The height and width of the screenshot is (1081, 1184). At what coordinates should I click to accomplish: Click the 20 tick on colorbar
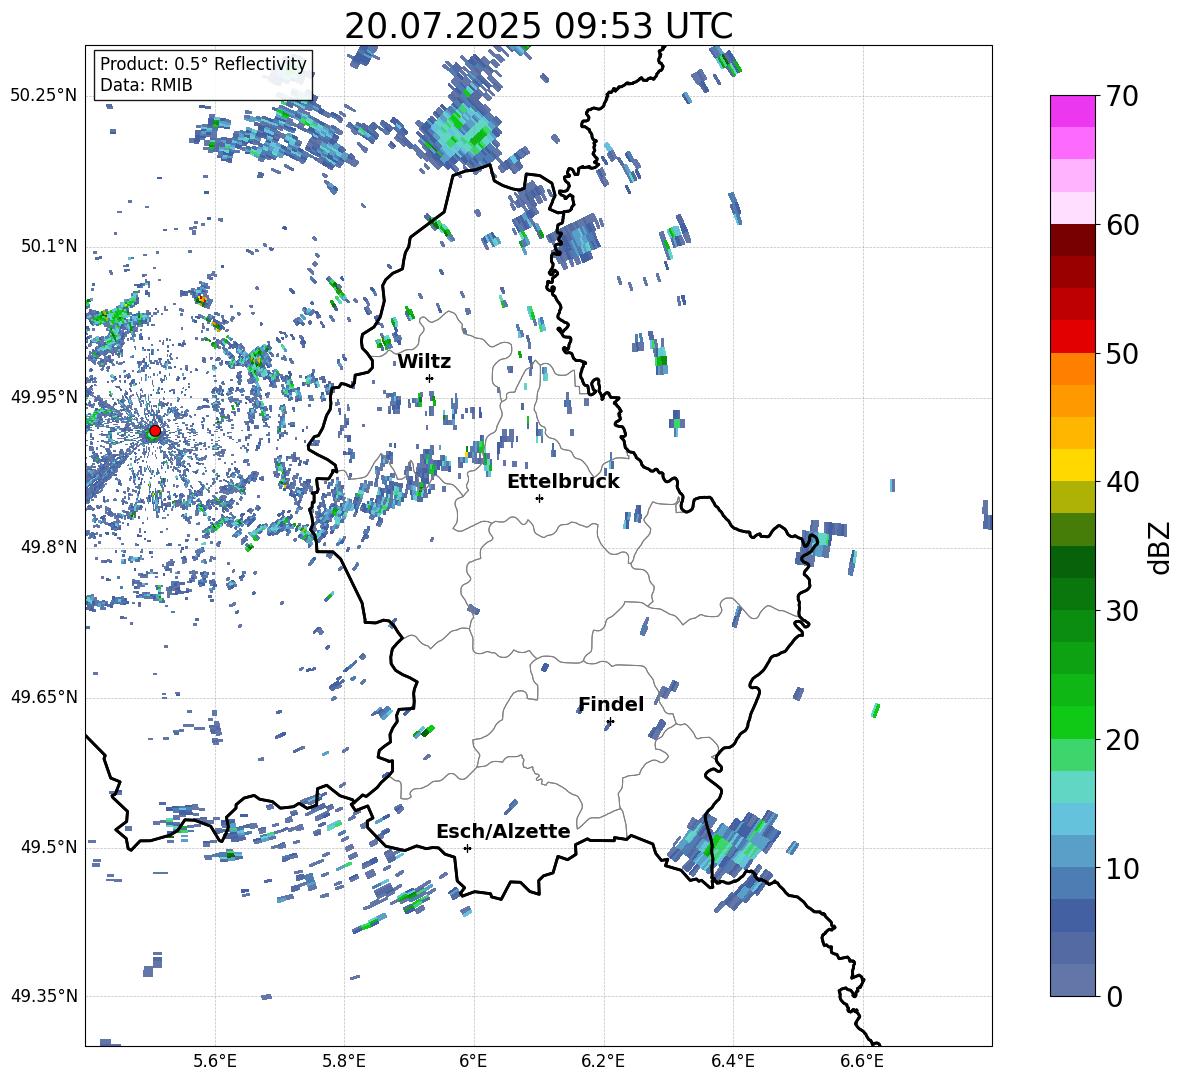(x=1122, y=739)
